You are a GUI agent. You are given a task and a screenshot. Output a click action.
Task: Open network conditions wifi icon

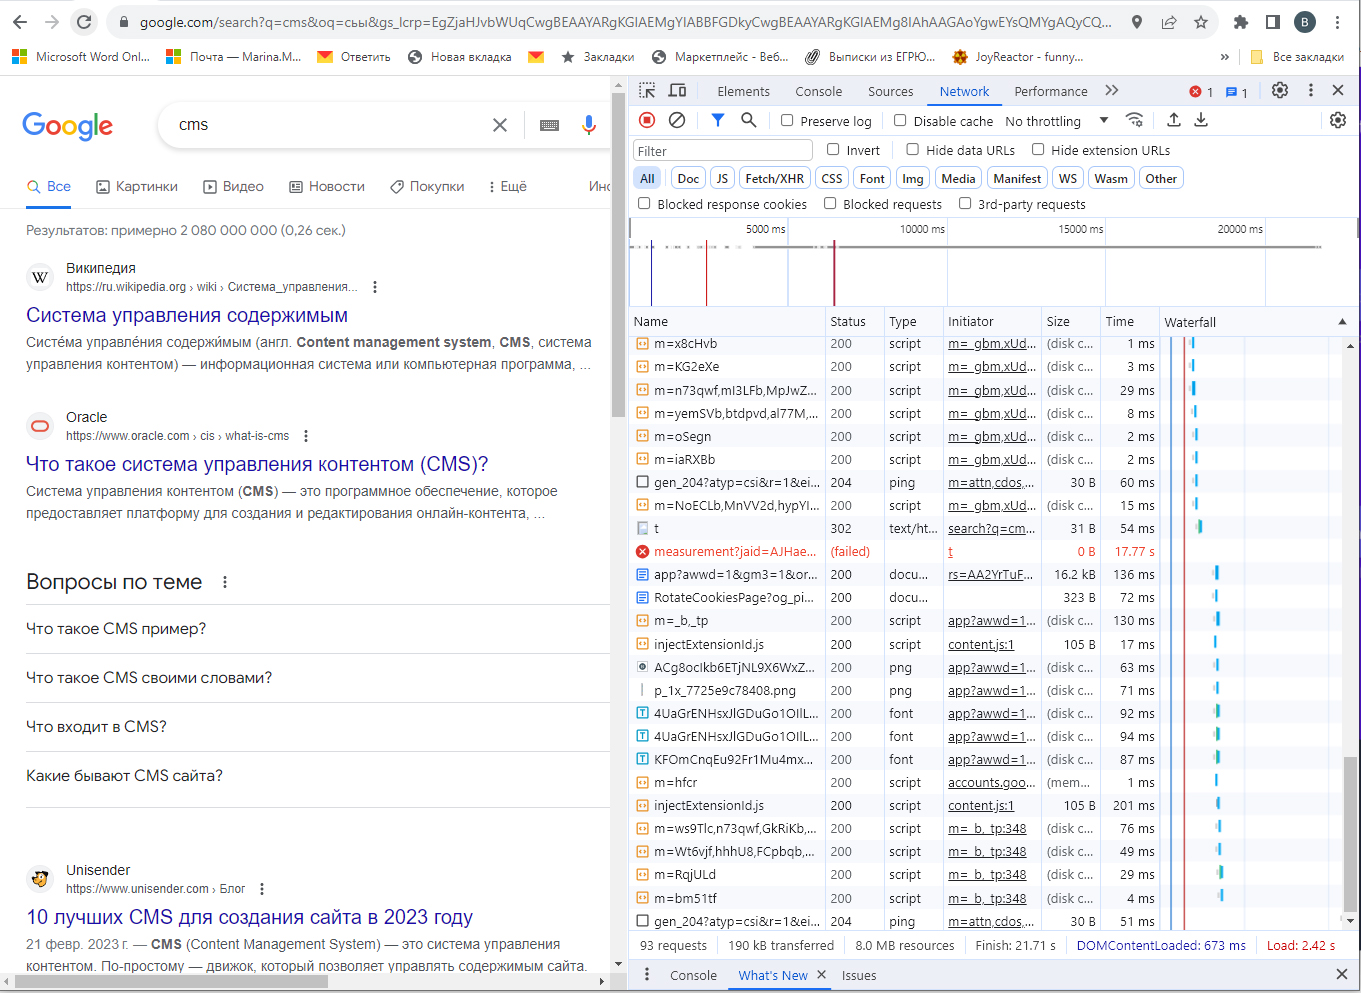pos(1134,120)
